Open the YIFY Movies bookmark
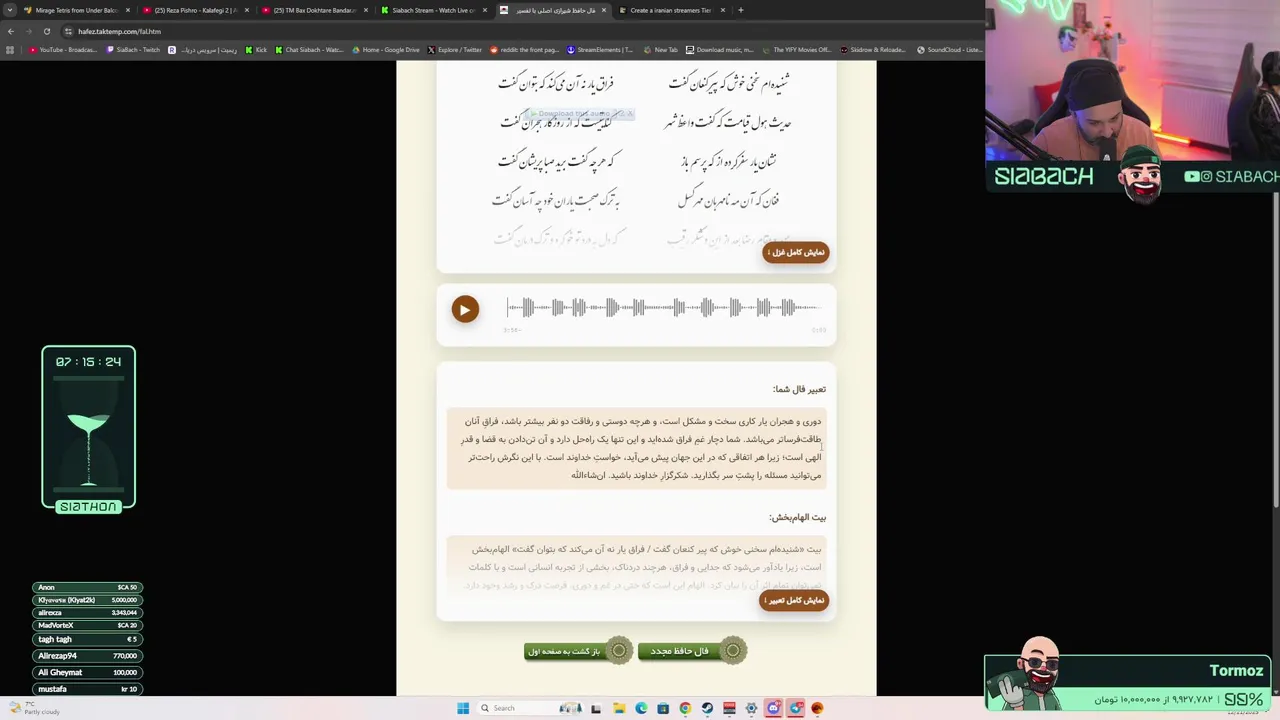Viewport: 1280px width, 720px height. (797, 49)
